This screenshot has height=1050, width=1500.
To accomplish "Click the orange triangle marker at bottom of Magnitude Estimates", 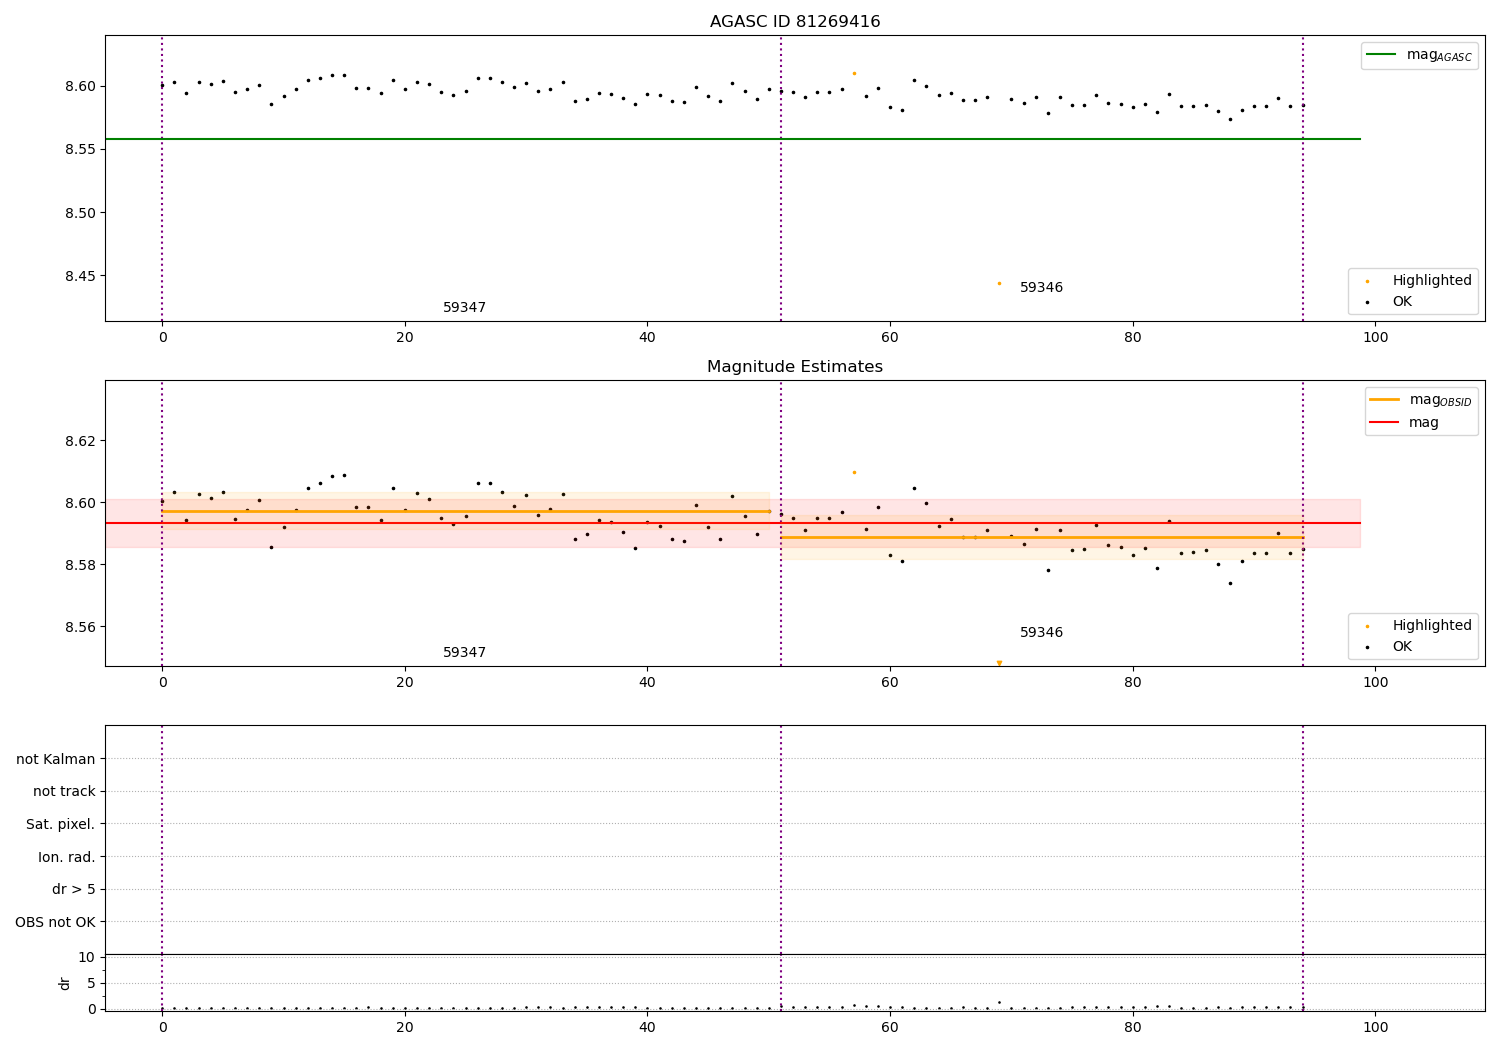I will pyautogui.click(x=999, y=663).
